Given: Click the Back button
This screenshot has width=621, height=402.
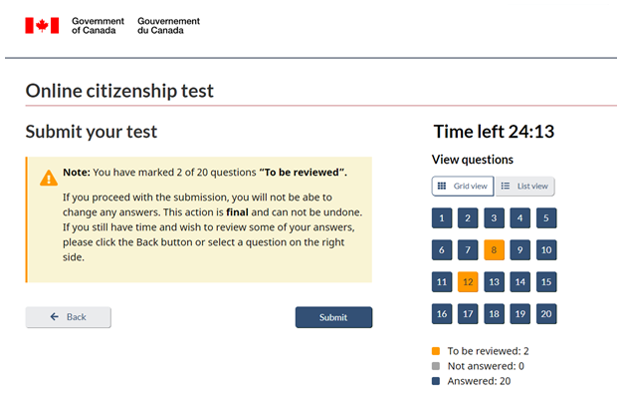Looking at the screenshot, I should [x=68, y=317].
